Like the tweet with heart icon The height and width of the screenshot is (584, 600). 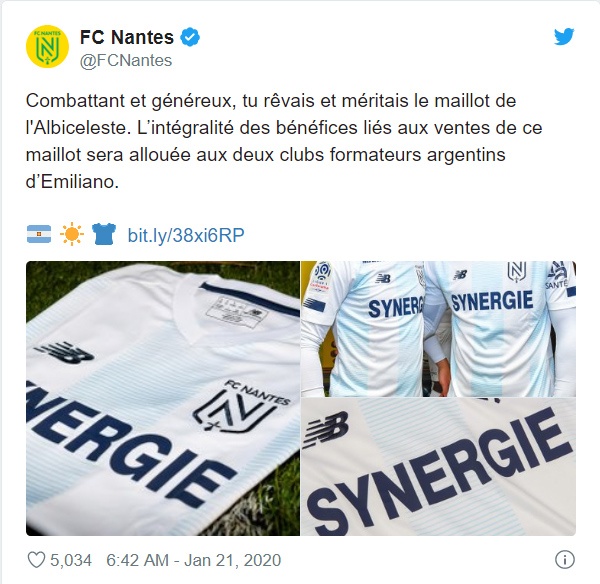pyautogui.click(x=36, y=560)
